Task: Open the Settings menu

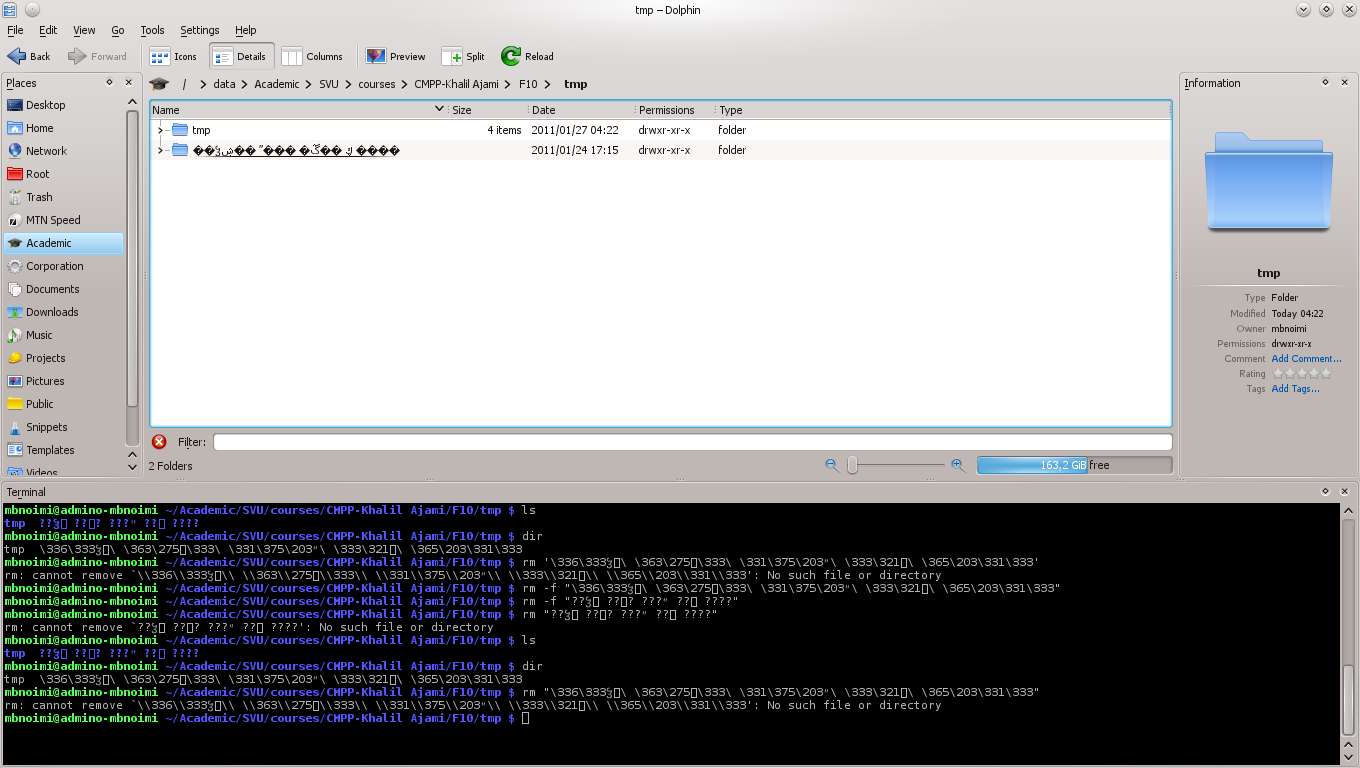Action: tap(199, 30)
